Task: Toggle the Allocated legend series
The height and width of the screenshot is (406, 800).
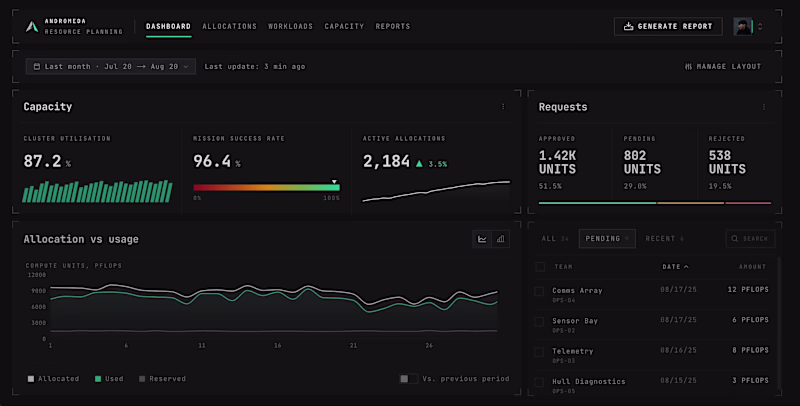Action: coord(54,378)
